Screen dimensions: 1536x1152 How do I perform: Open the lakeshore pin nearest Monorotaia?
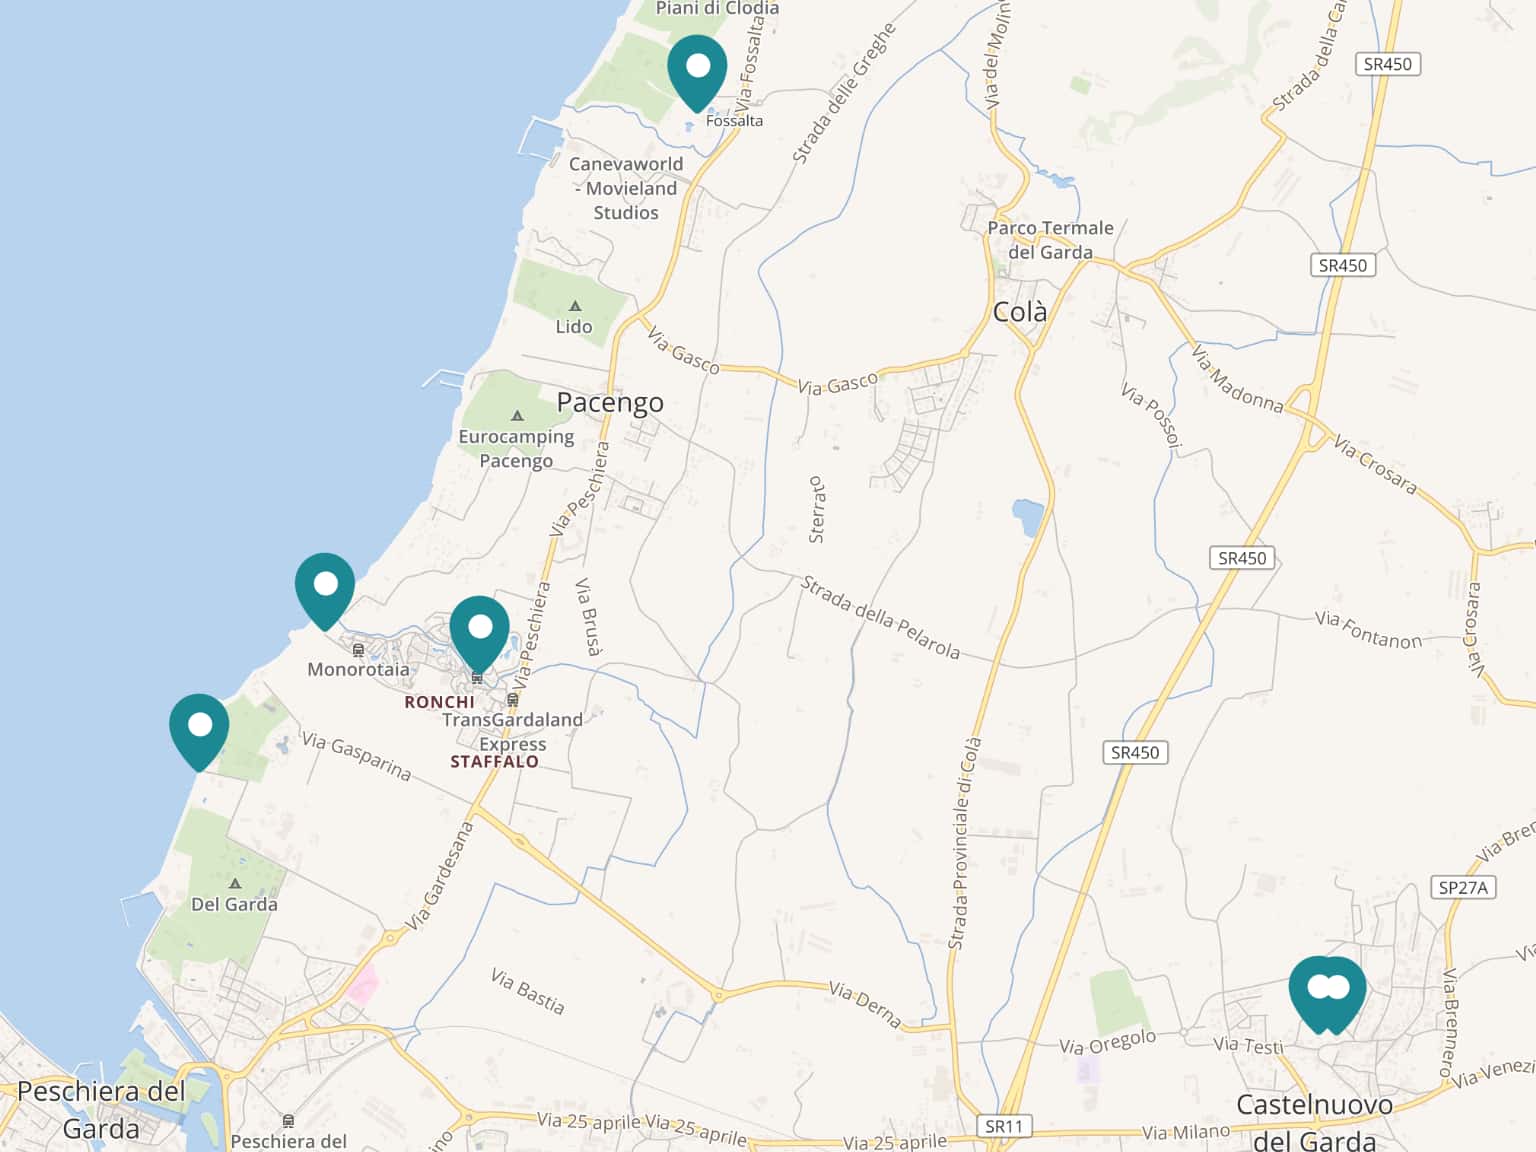325,586
